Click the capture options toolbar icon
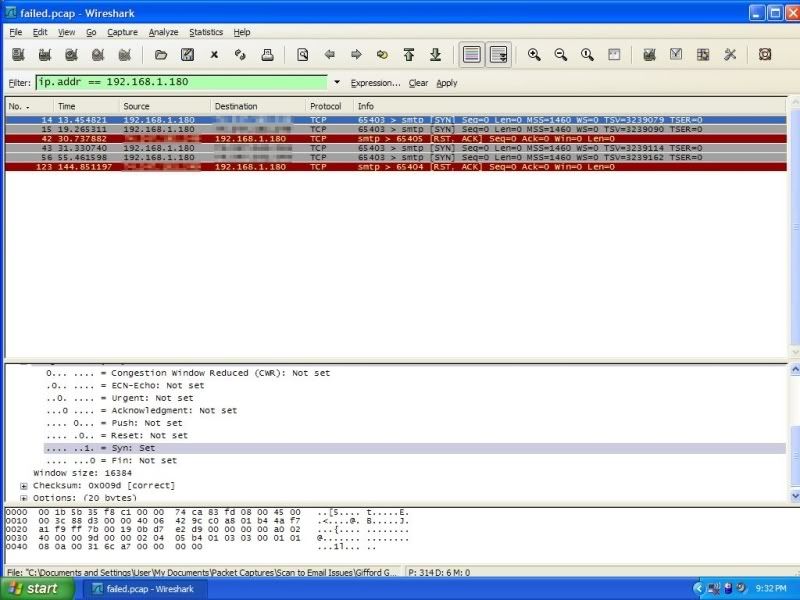Screen dimensions: 800x600 tap(45, 55)
